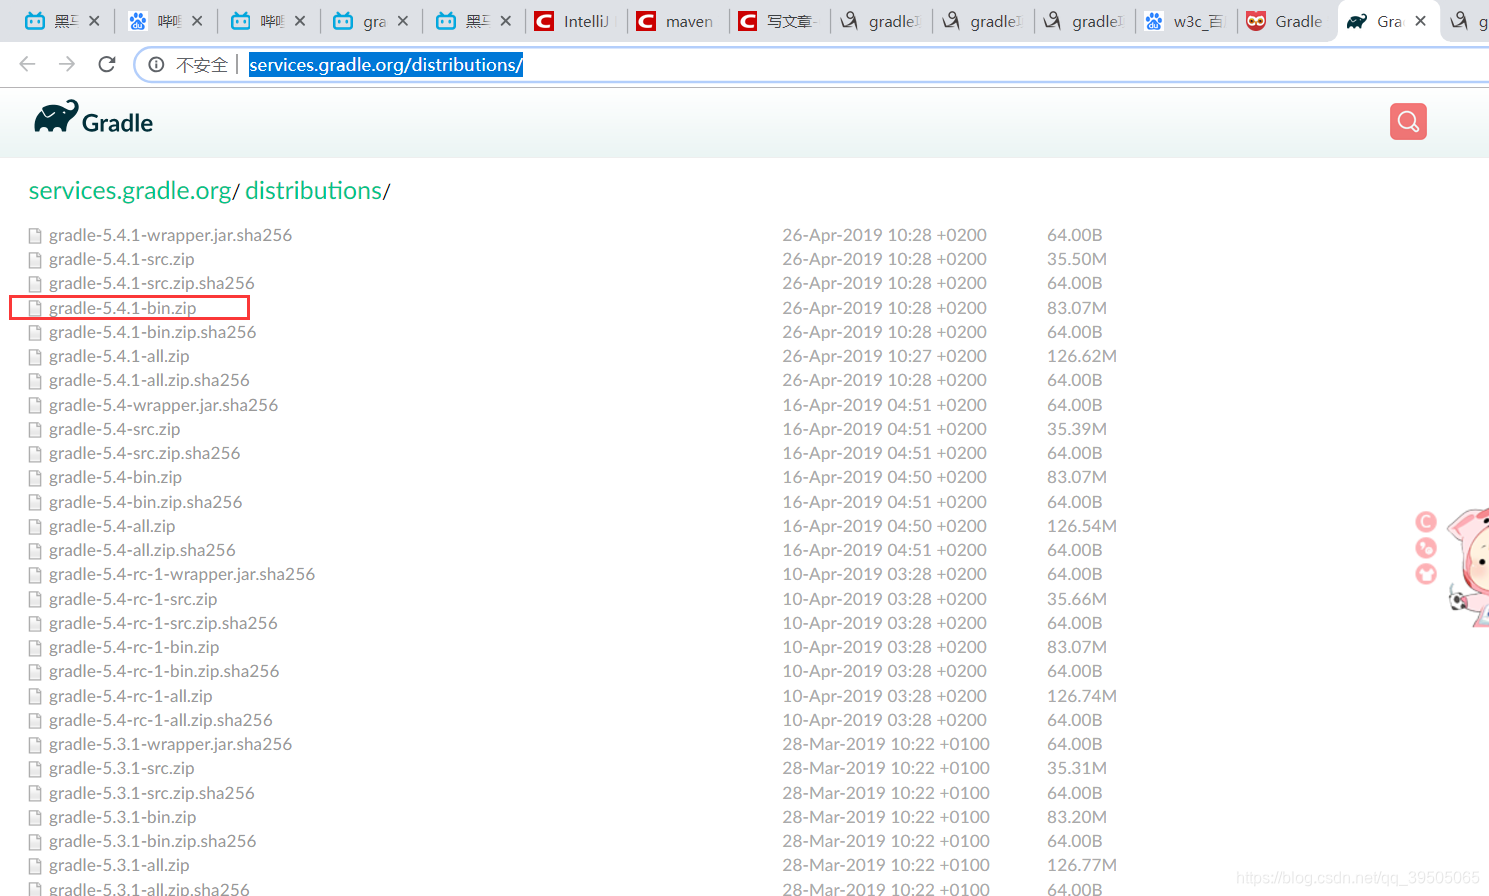Screen dimensions: 1489x896
Task: Focus the address bar URL field
Action: pos(812,65)
